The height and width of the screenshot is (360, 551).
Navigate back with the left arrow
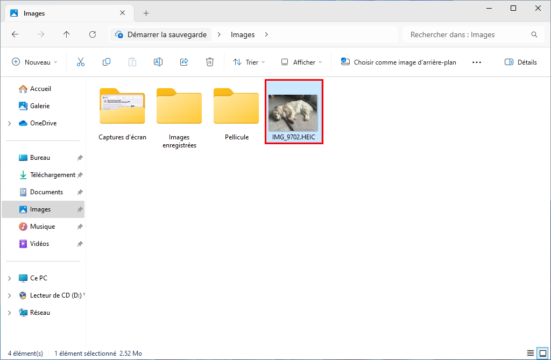[x=15, y=34]
